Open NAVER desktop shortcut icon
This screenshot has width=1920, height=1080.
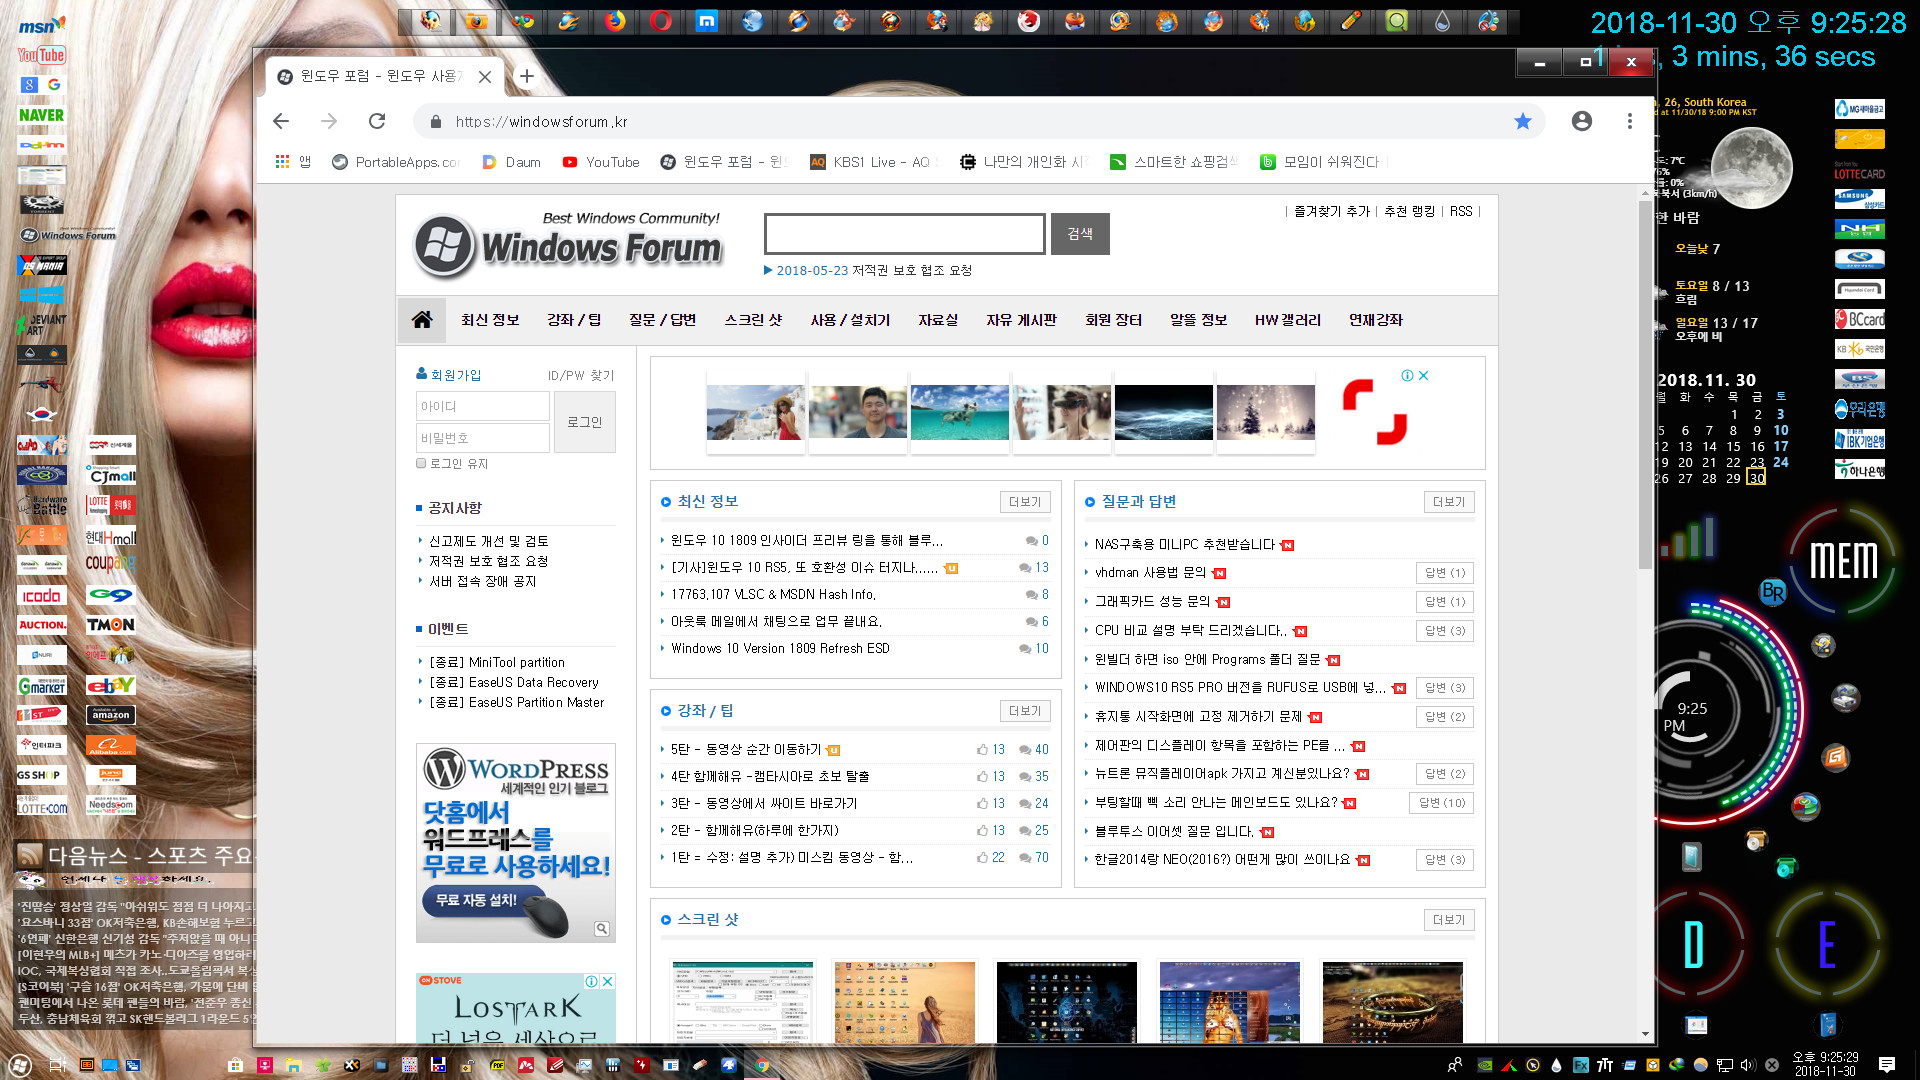[x=42, y=115]
